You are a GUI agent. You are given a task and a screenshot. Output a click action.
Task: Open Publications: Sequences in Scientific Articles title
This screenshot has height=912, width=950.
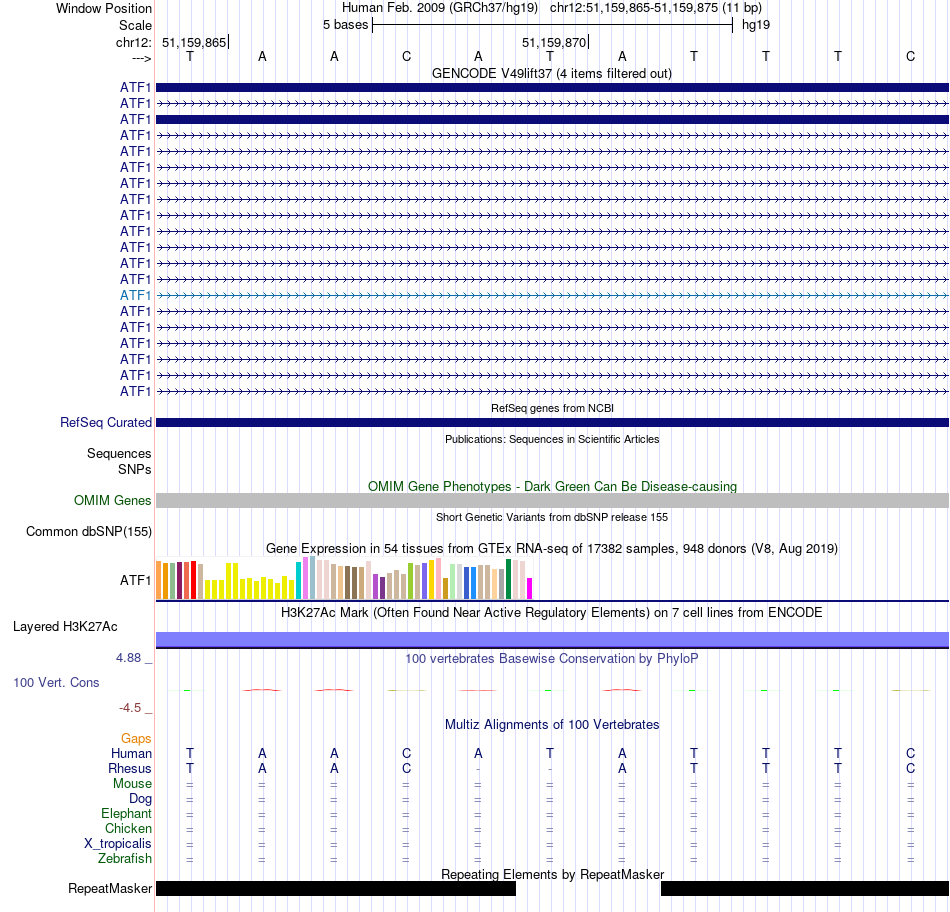552,439
